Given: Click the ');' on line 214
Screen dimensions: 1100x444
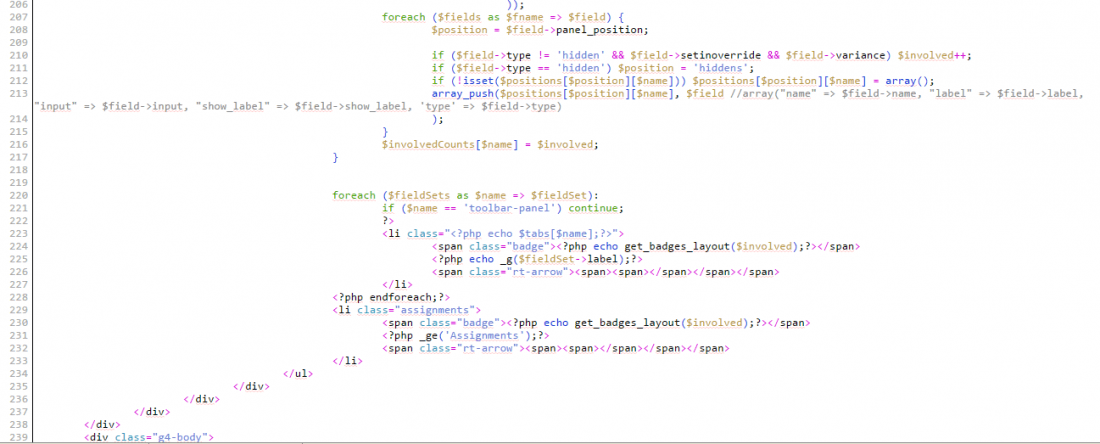Looking at the screenshot, I should 437,119.
